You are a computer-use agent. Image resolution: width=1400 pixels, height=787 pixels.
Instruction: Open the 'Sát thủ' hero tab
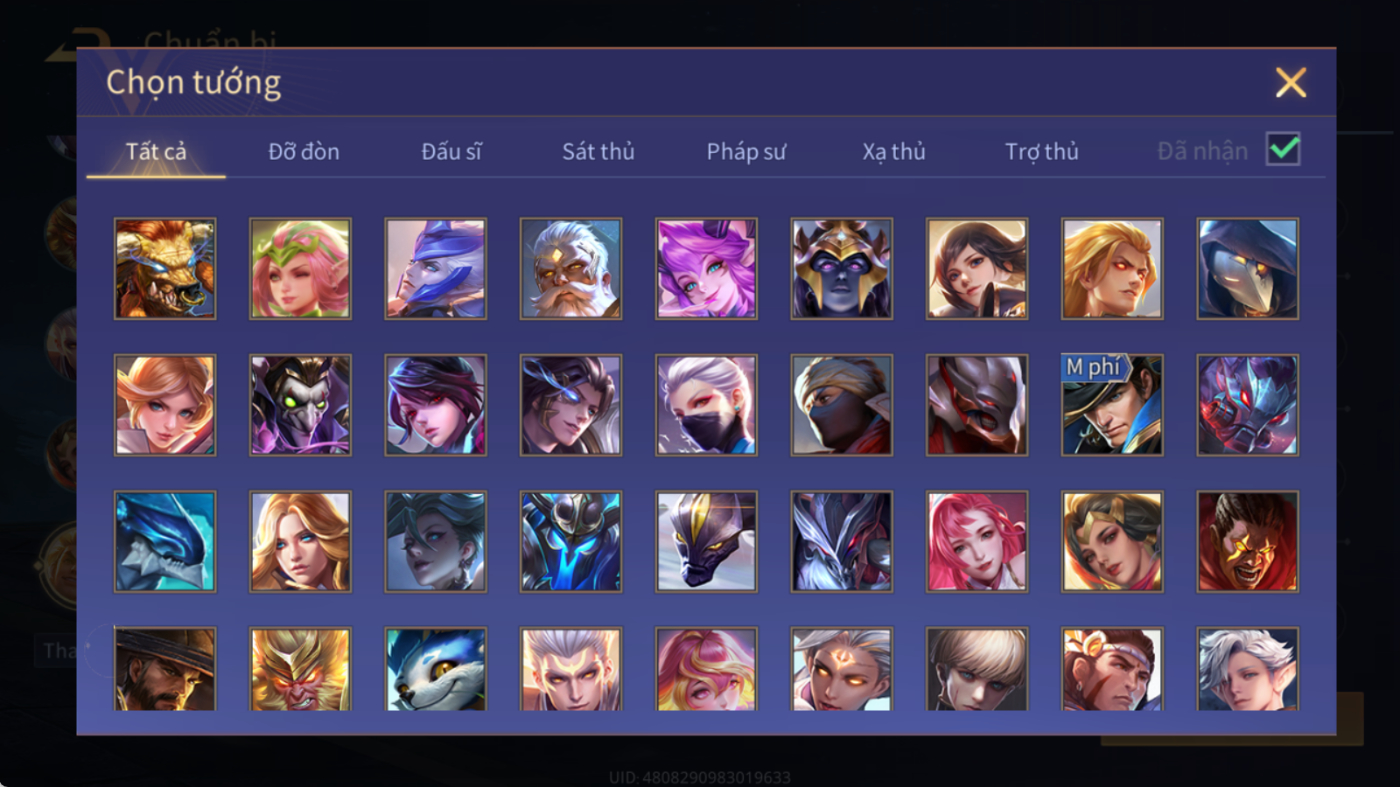point(598,151)
